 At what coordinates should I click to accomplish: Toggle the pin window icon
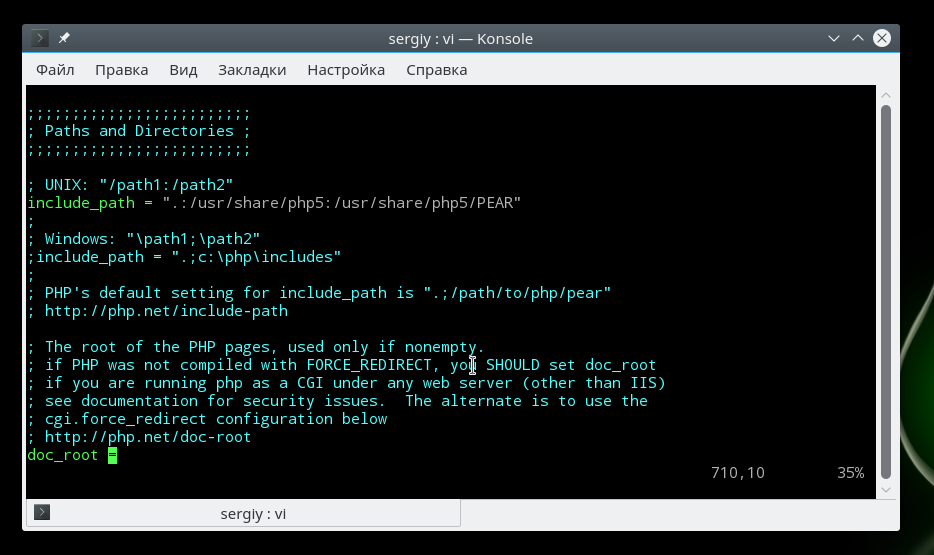(x=64, y=38)
